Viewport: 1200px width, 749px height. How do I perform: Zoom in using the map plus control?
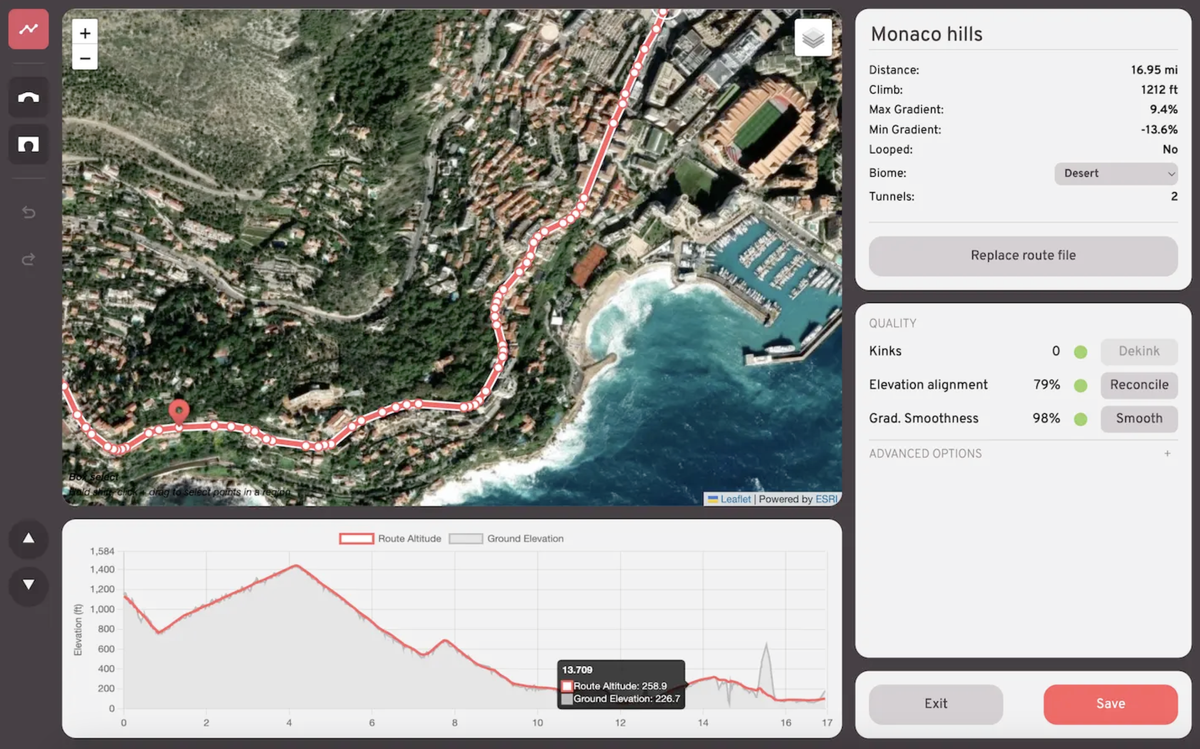(x=84, y=33)
